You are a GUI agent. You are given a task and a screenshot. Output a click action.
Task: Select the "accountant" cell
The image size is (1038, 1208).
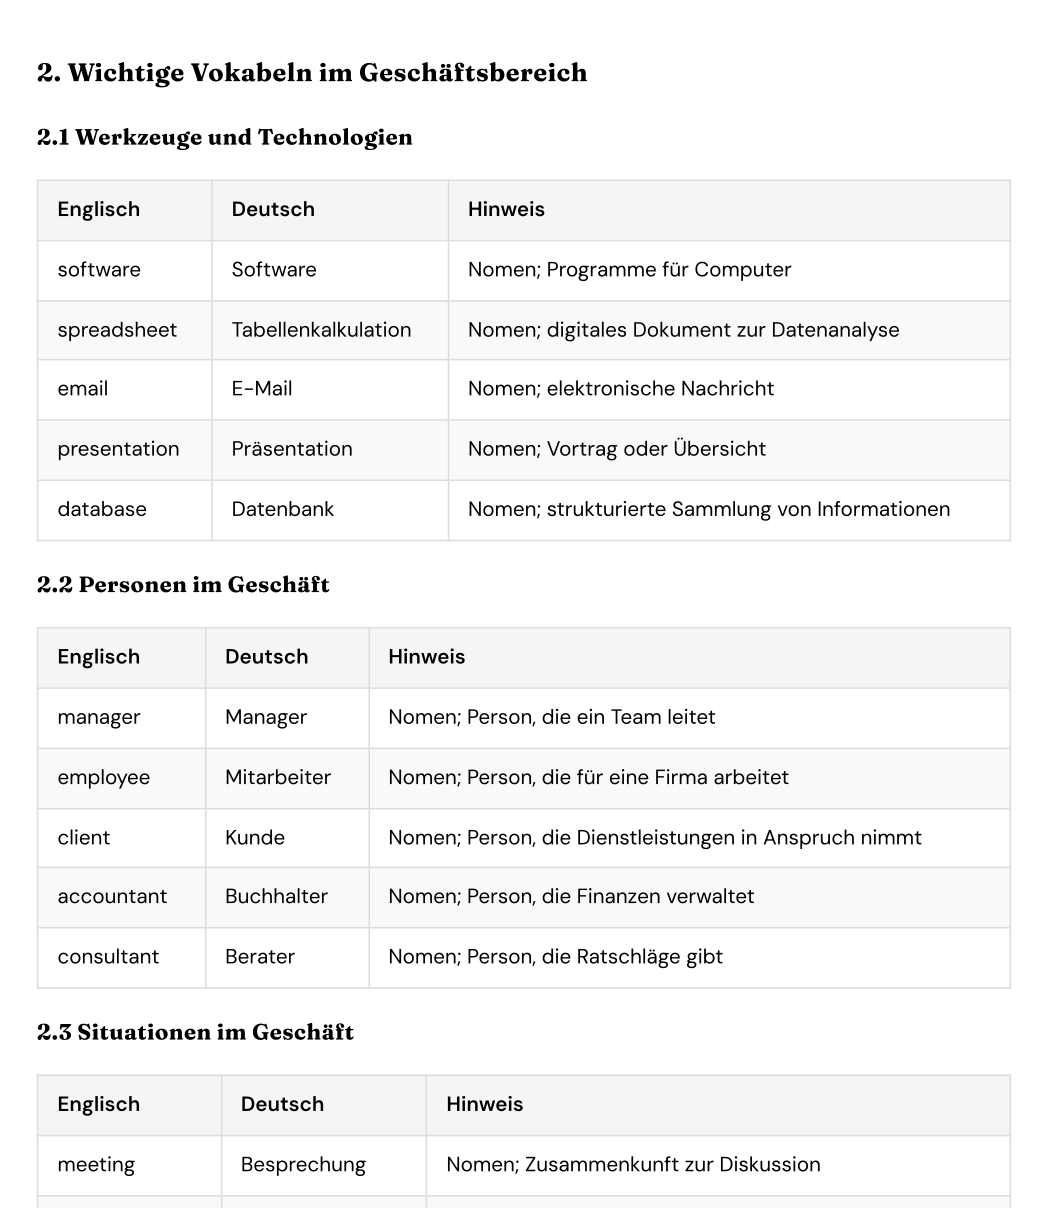coord(112,896)
